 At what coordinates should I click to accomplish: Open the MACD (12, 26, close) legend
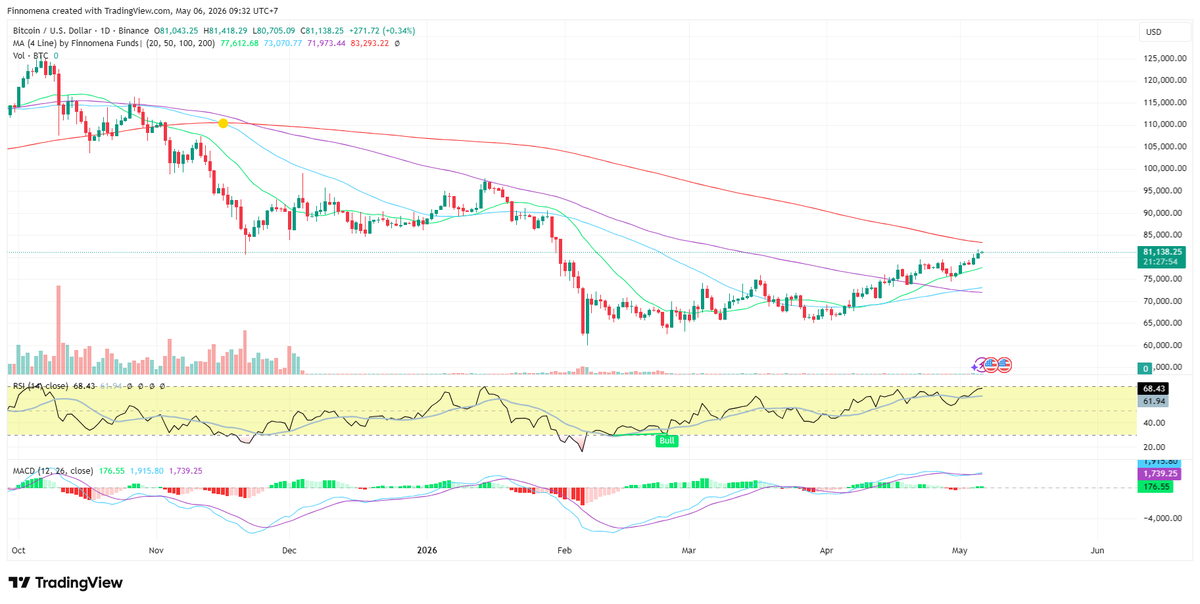tap(53, 470)
